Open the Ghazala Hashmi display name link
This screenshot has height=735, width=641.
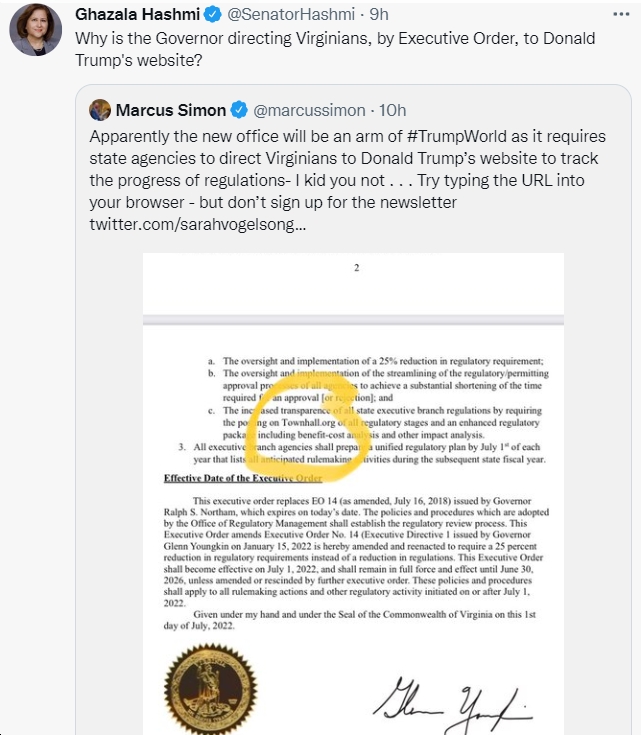(137, 15)
